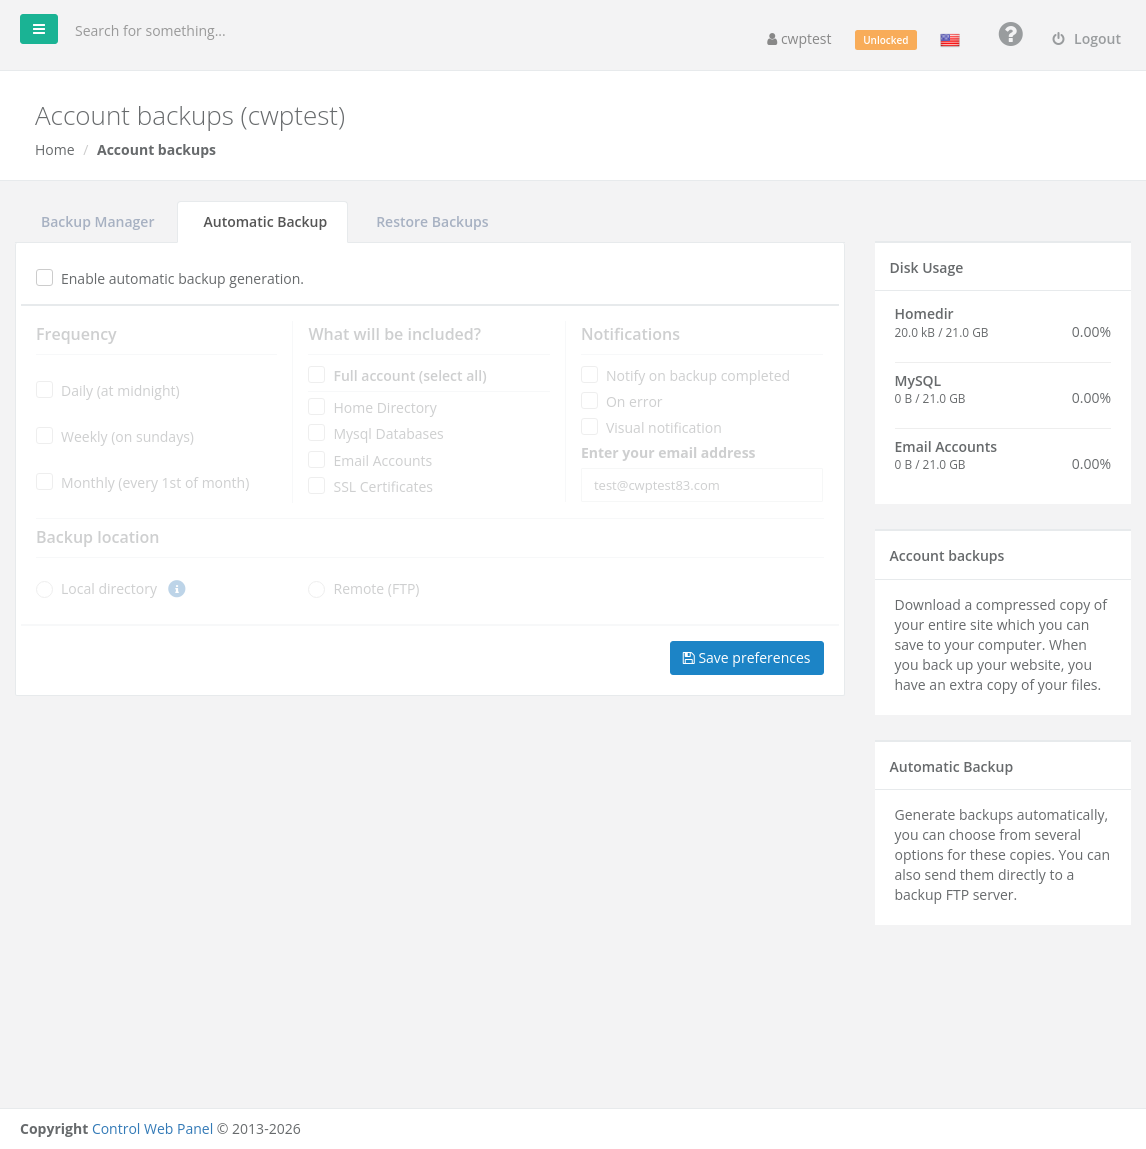Select Local directory radio button
1146x1149 pixels.
pos(45,589)
